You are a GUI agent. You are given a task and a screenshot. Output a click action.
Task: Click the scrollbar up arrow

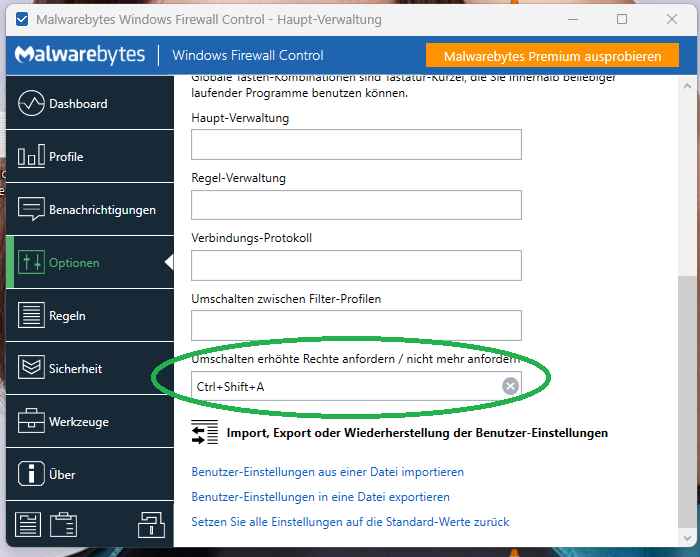688,86
